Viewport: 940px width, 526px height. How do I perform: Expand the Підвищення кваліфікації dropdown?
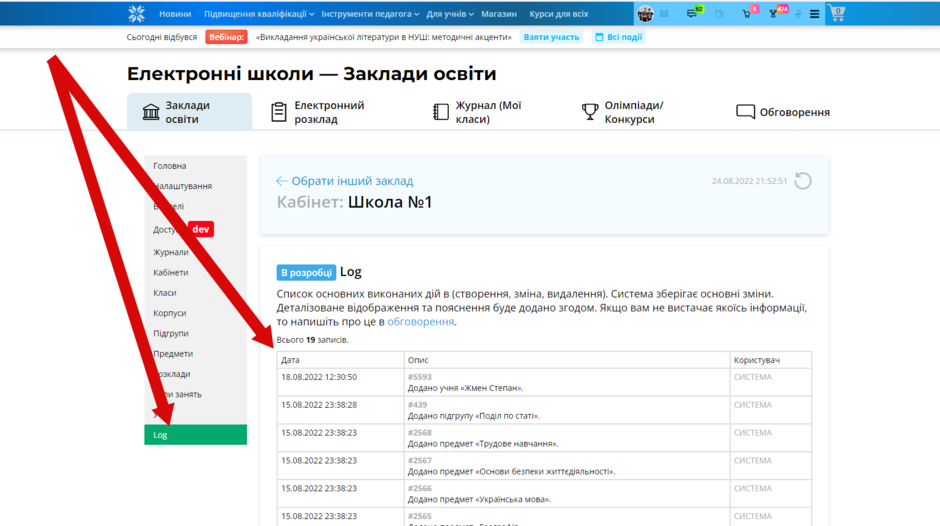[x=259, y=14]
